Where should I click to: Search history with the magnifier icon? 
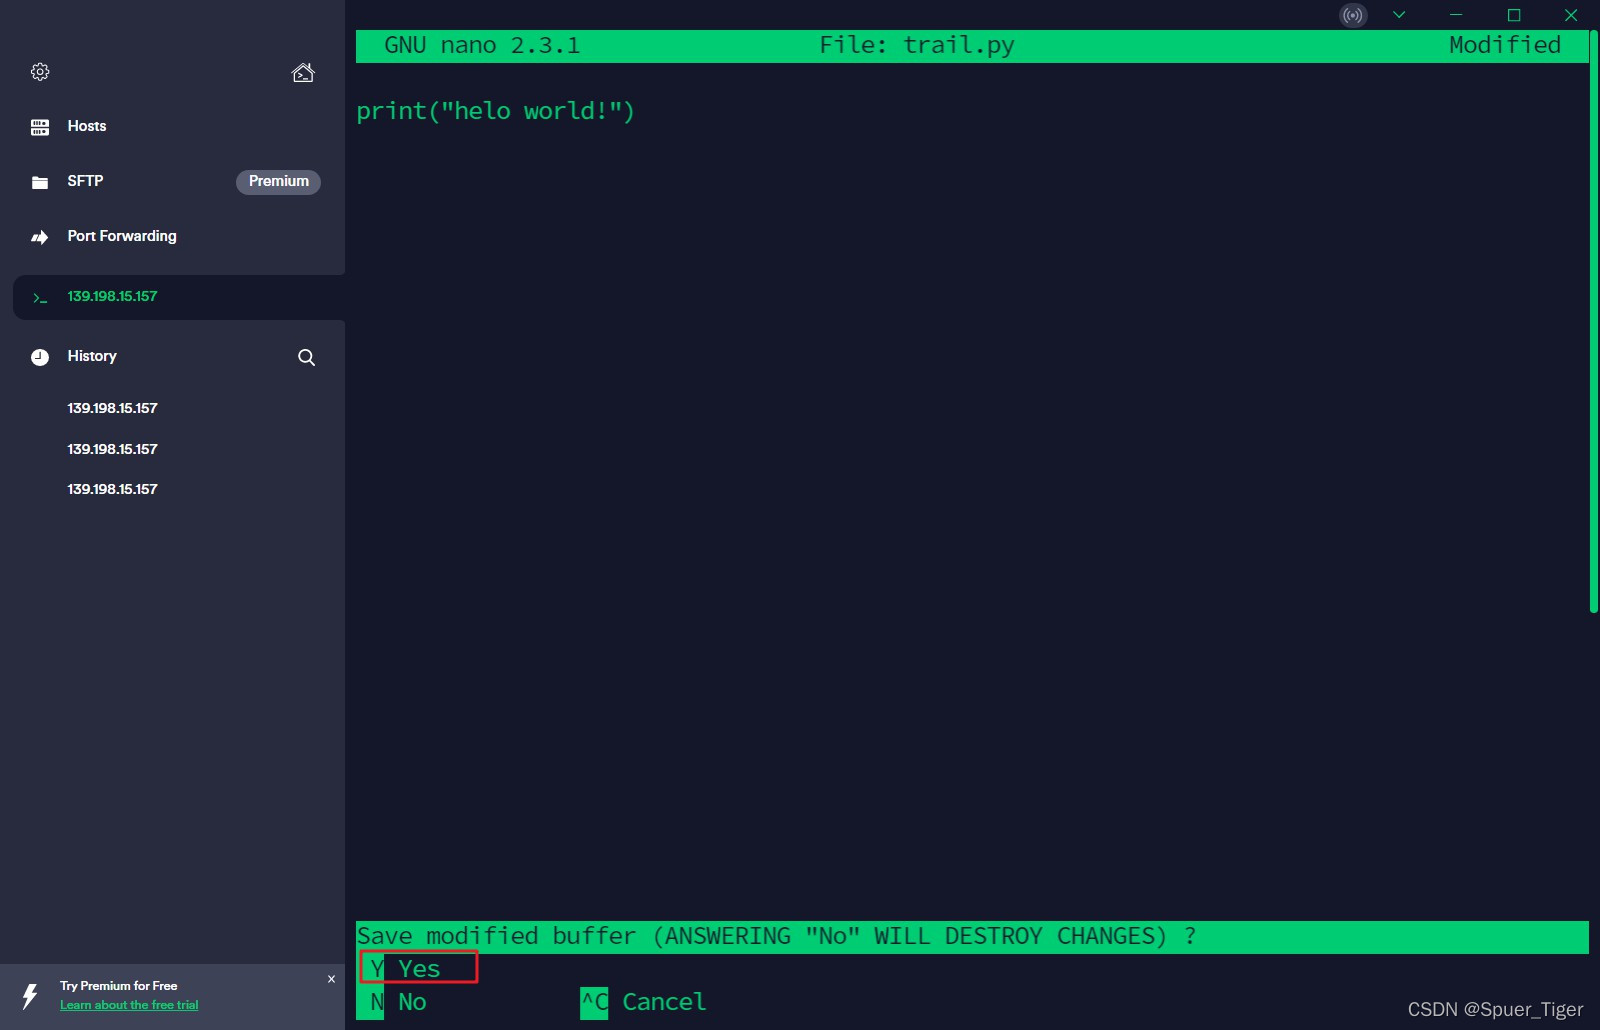coord(306,357)
